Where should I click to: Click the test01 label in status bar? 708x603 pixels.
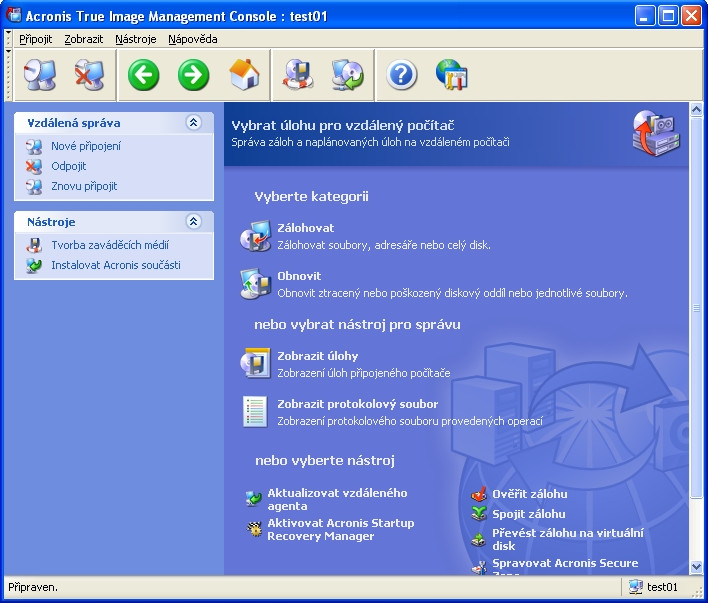pos(662,587)
